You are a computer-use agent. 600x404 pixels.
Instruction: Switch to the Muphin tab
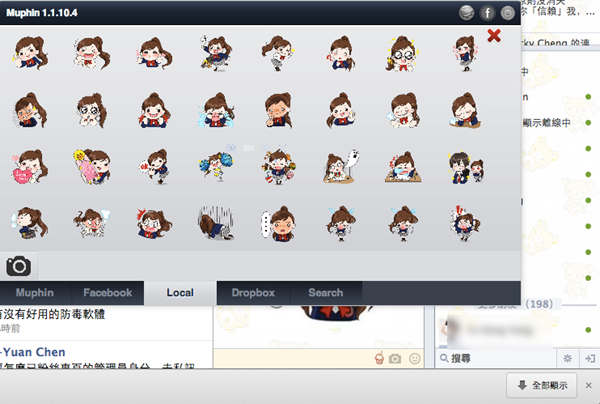[35, 293]
